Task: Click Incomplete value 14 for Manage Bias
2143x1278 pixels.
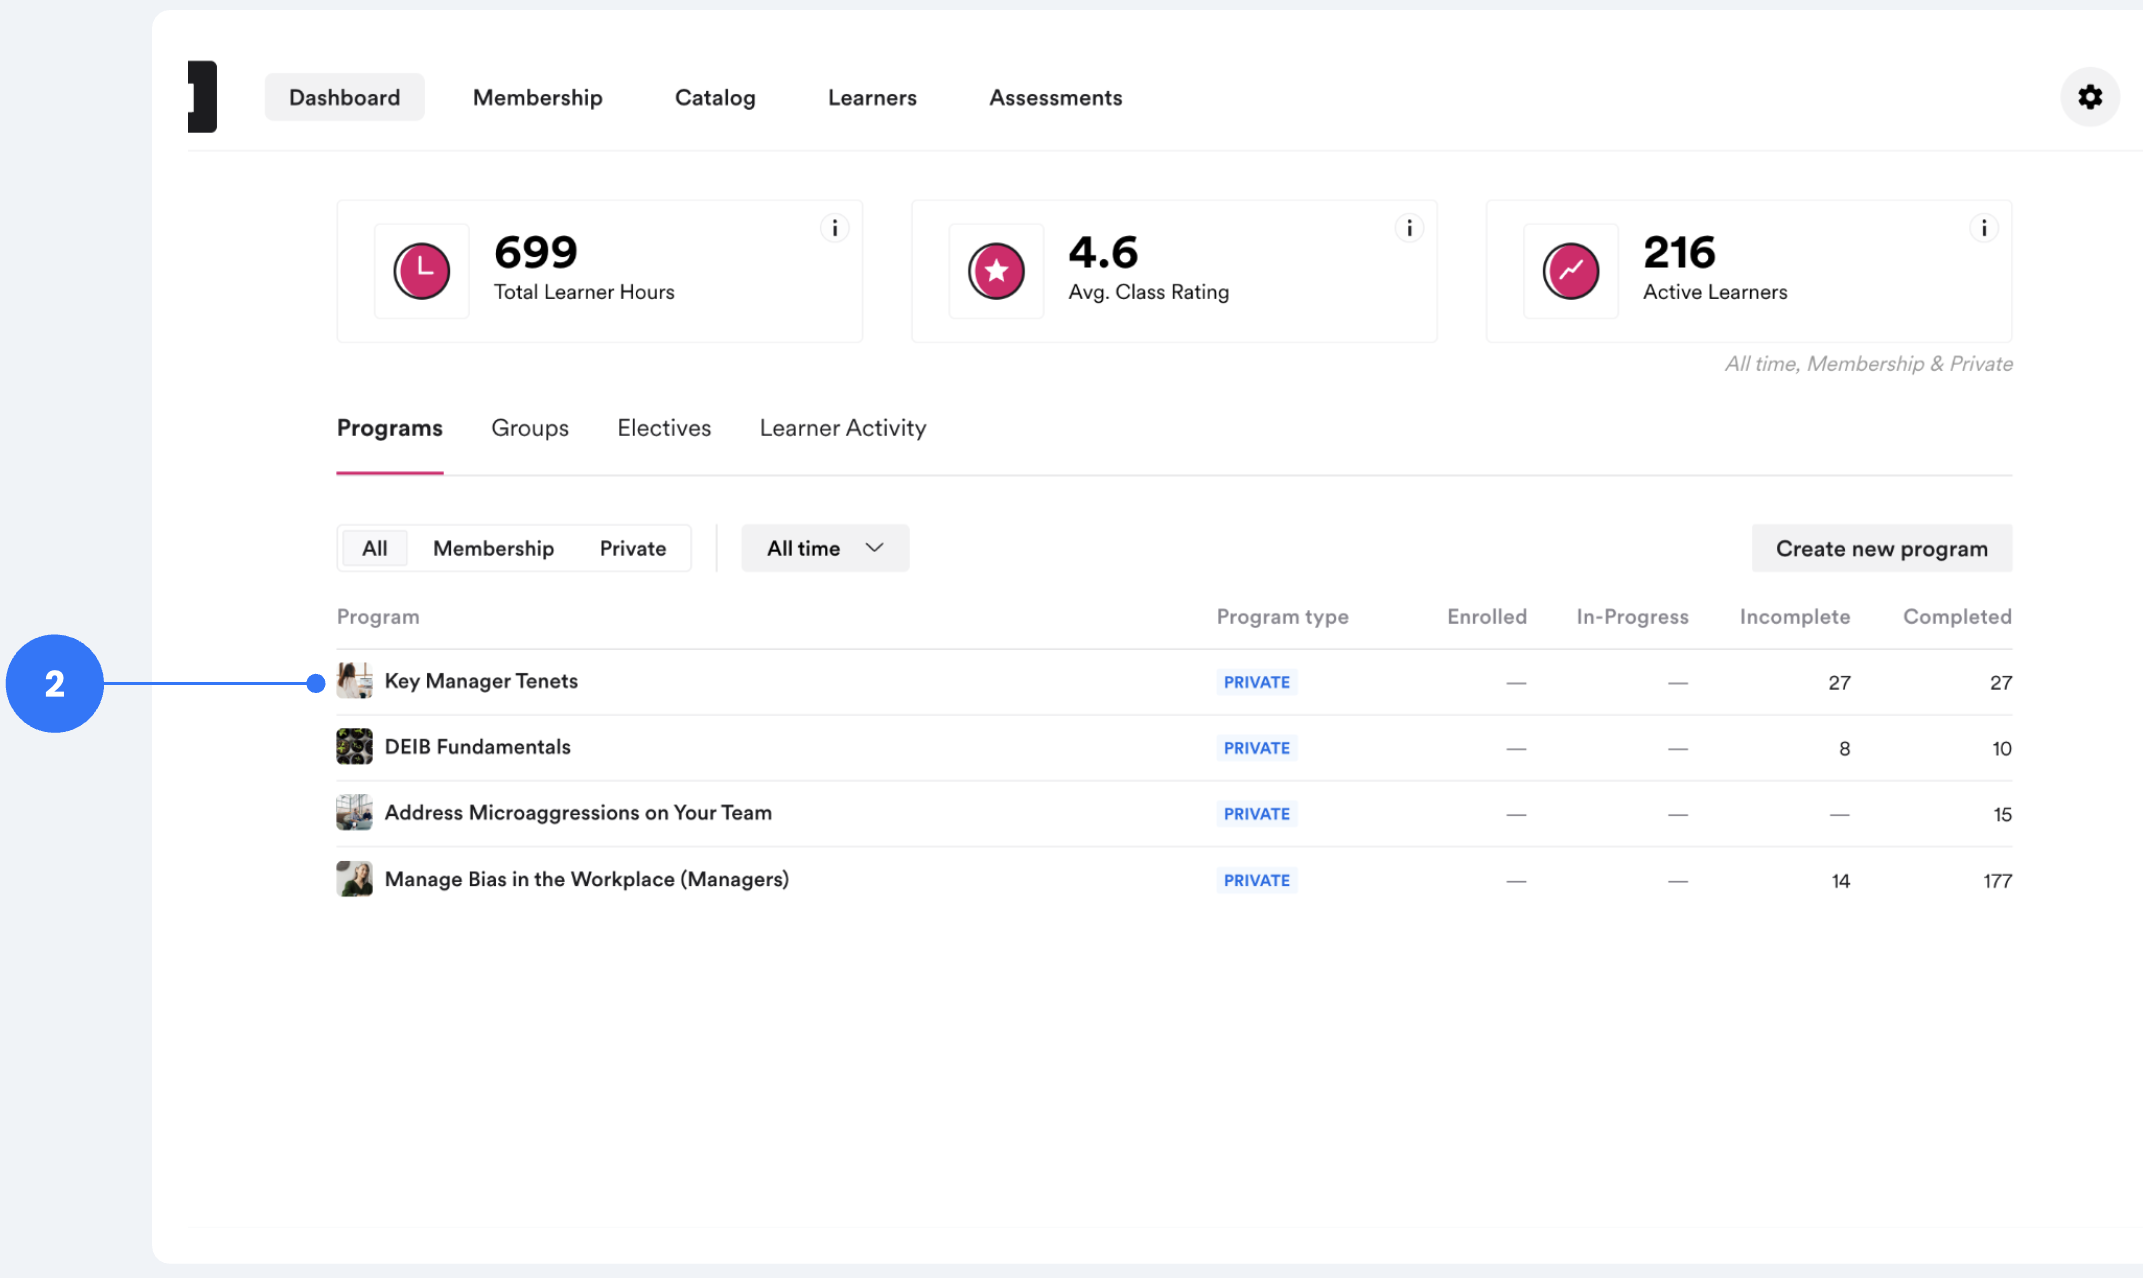Action: coord(1841,881)
